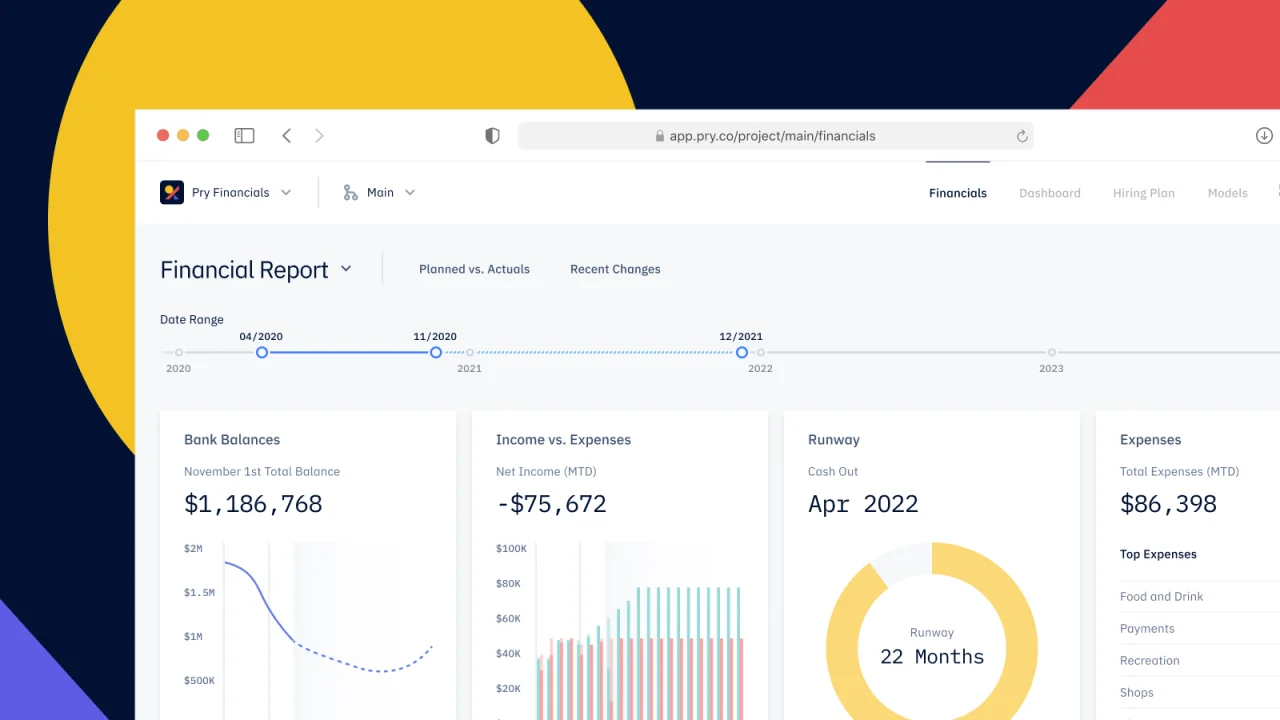Open the Hiring Plan tab
Screen dimensions: 1280x720
tap(1143, 193)
